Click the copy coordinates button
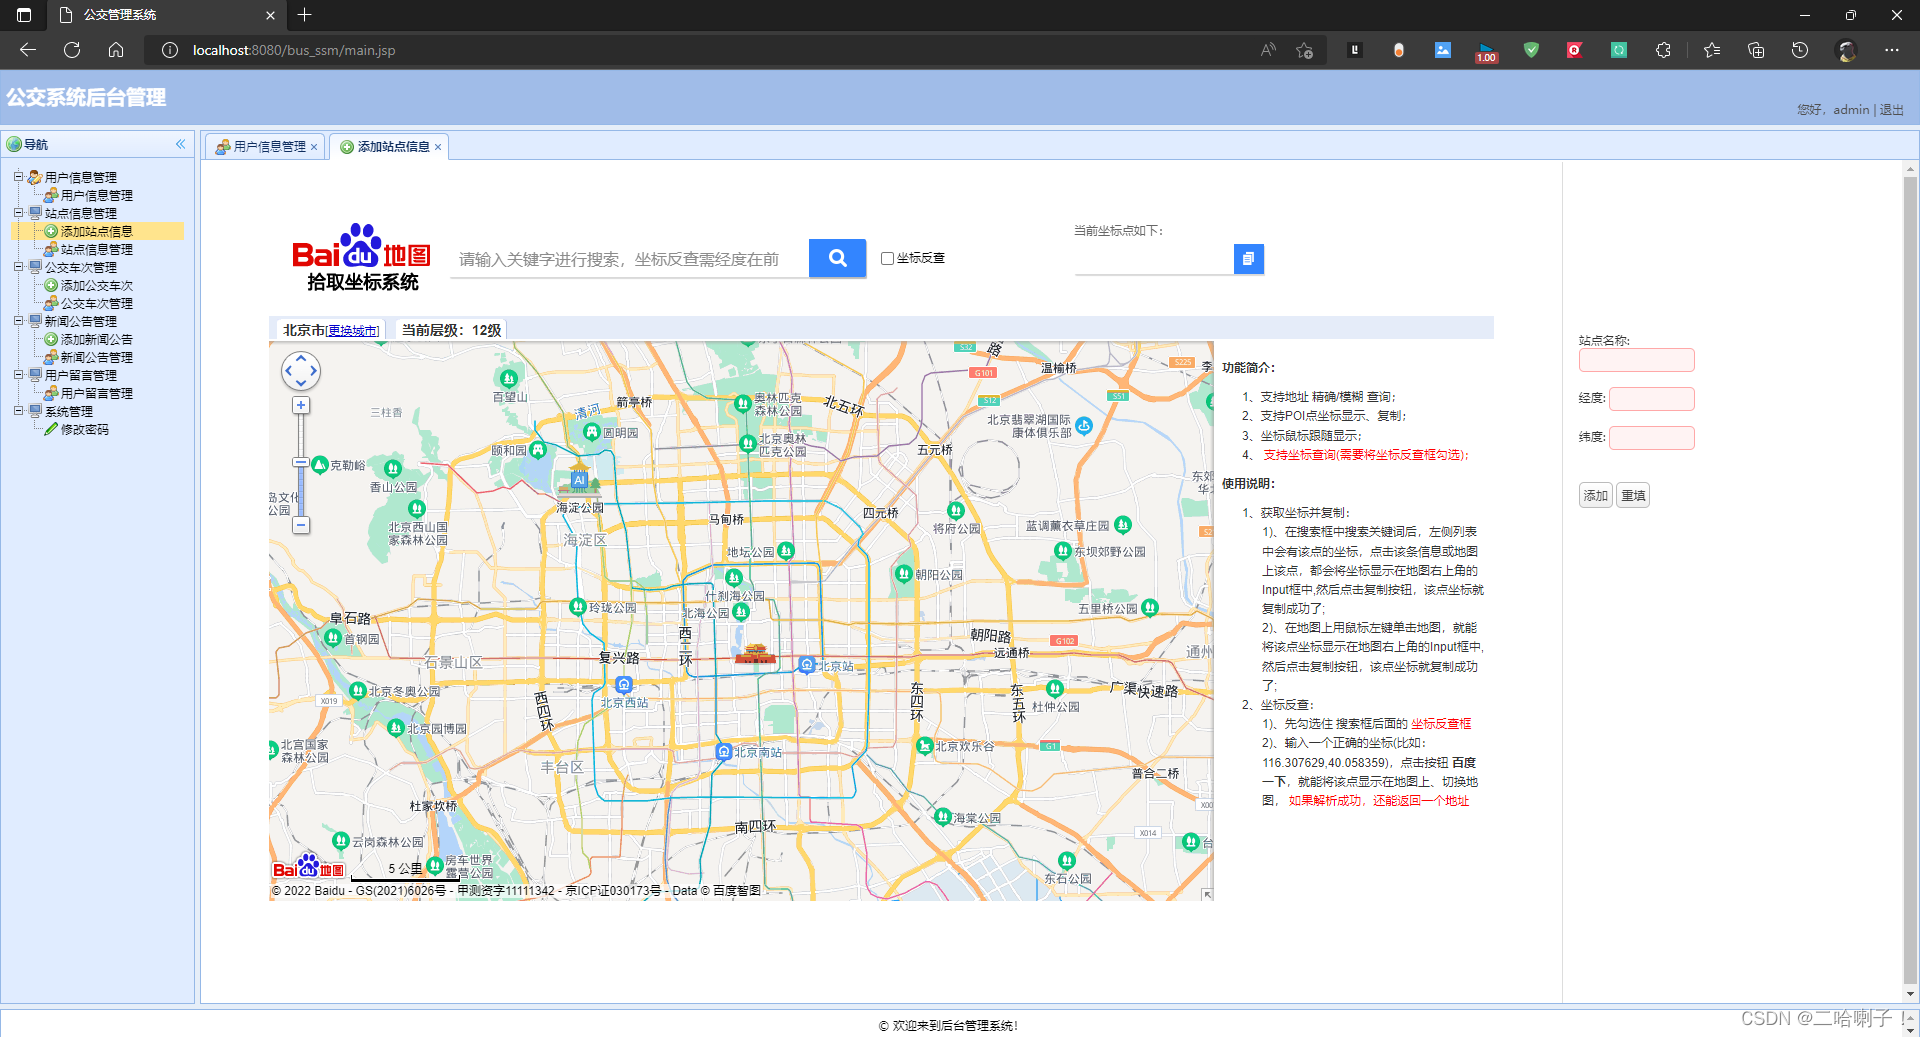The height and width of the screenshot is (1037, 1920). click(x=1248, y=259)
